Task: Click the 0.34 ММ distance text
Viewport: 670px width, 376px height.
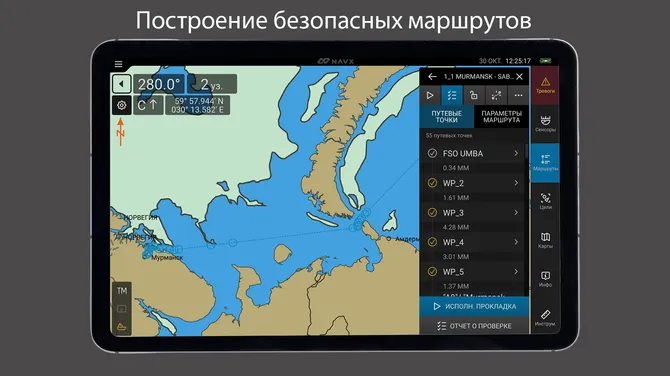Action: click(455, 168)
